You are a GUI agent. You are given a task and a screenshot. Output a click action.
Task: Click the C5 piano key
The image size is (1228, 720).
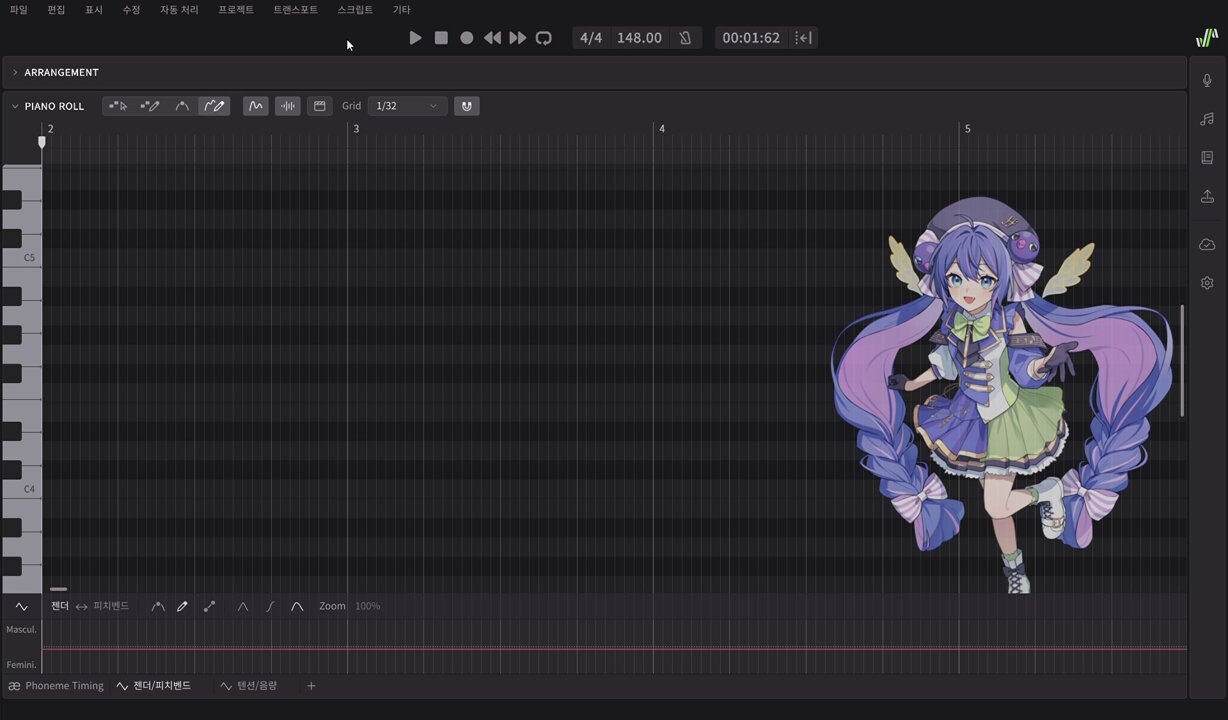21,257
